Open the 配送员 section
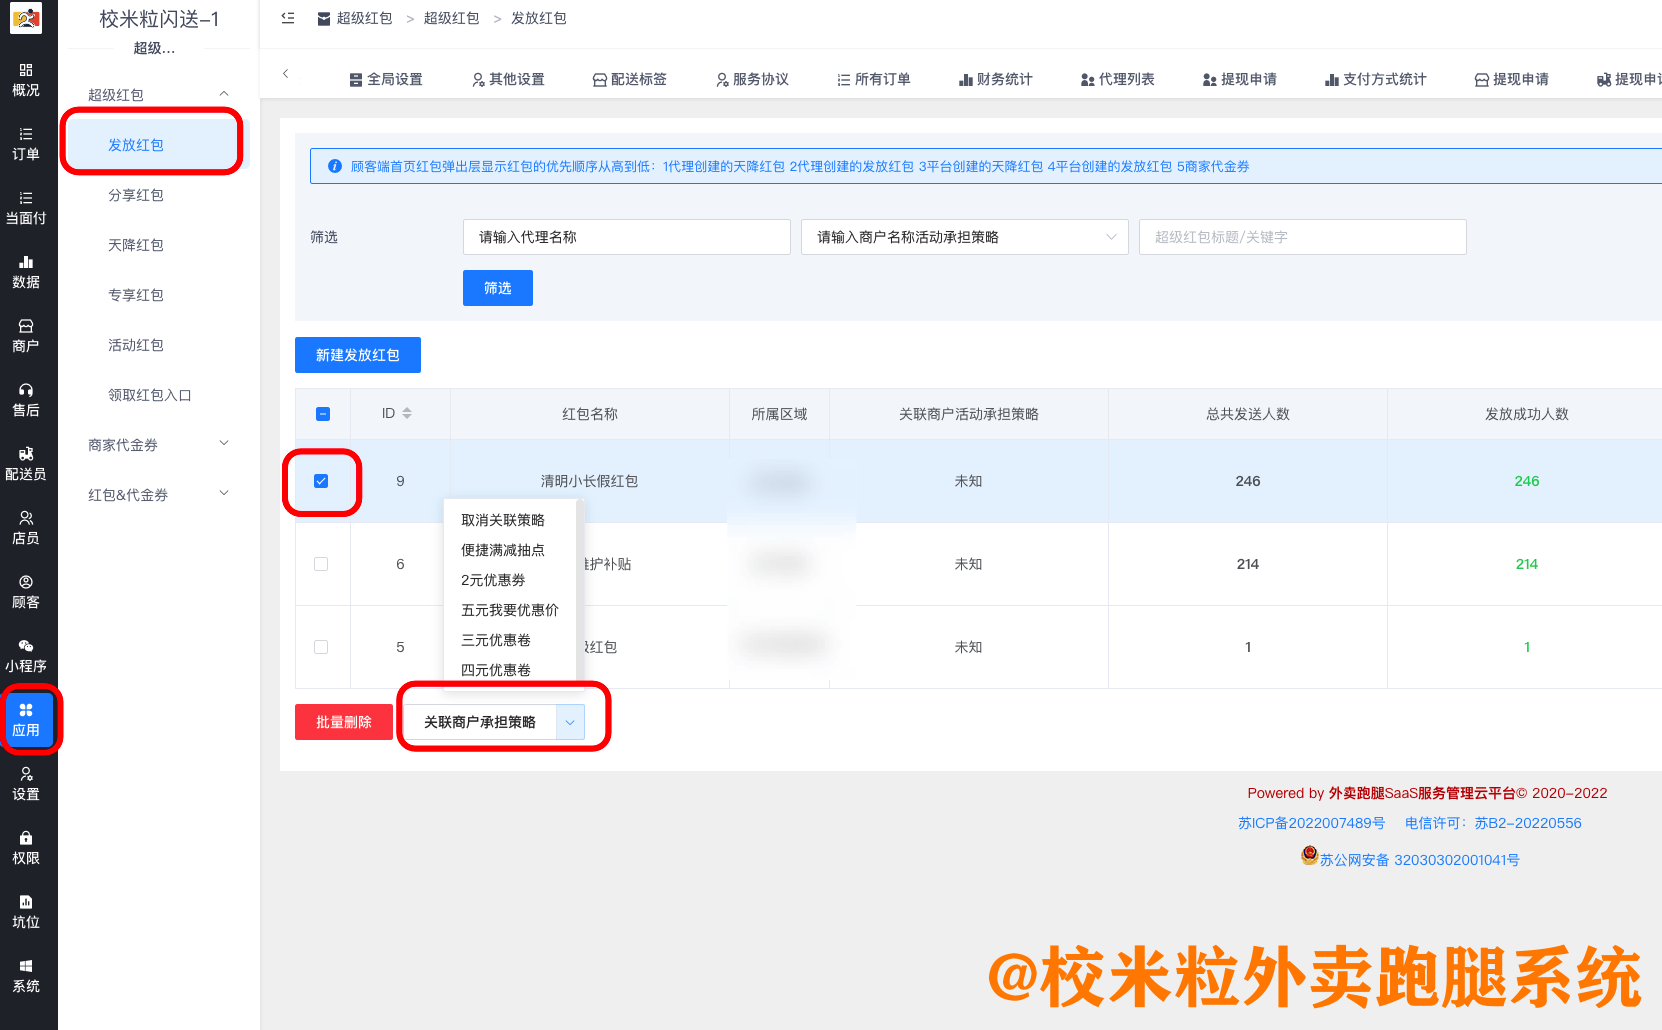Screen dimensions: 1662x1030 27,463
